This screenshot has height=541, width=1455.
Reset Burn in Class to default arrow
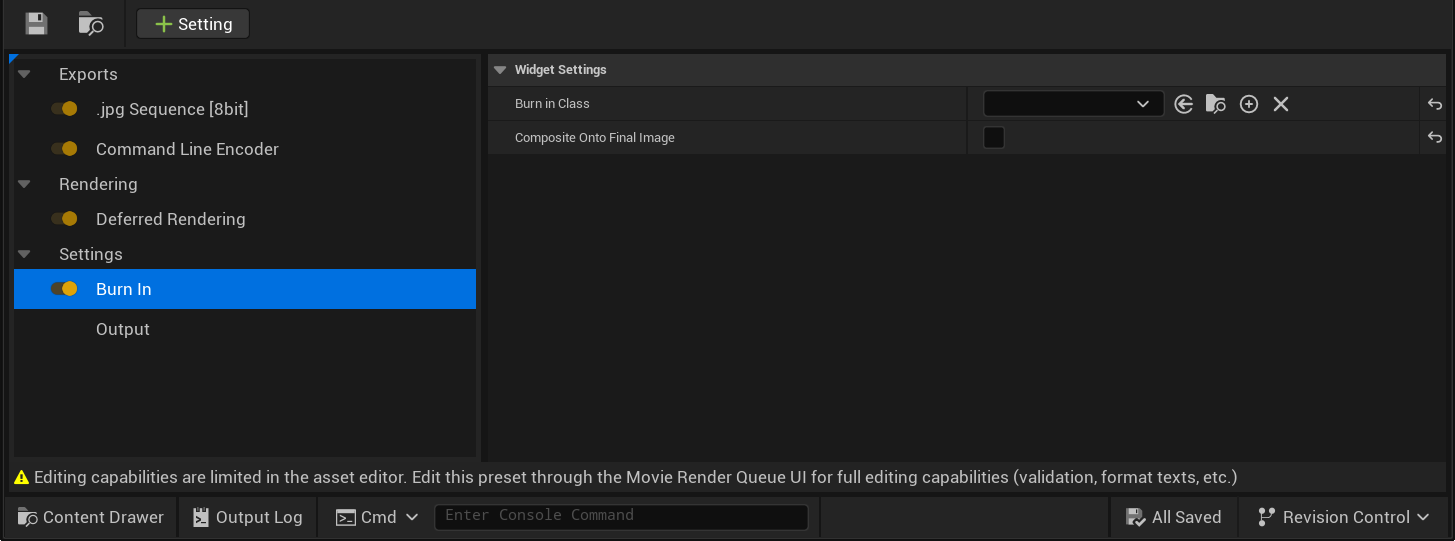point(1434,104)
